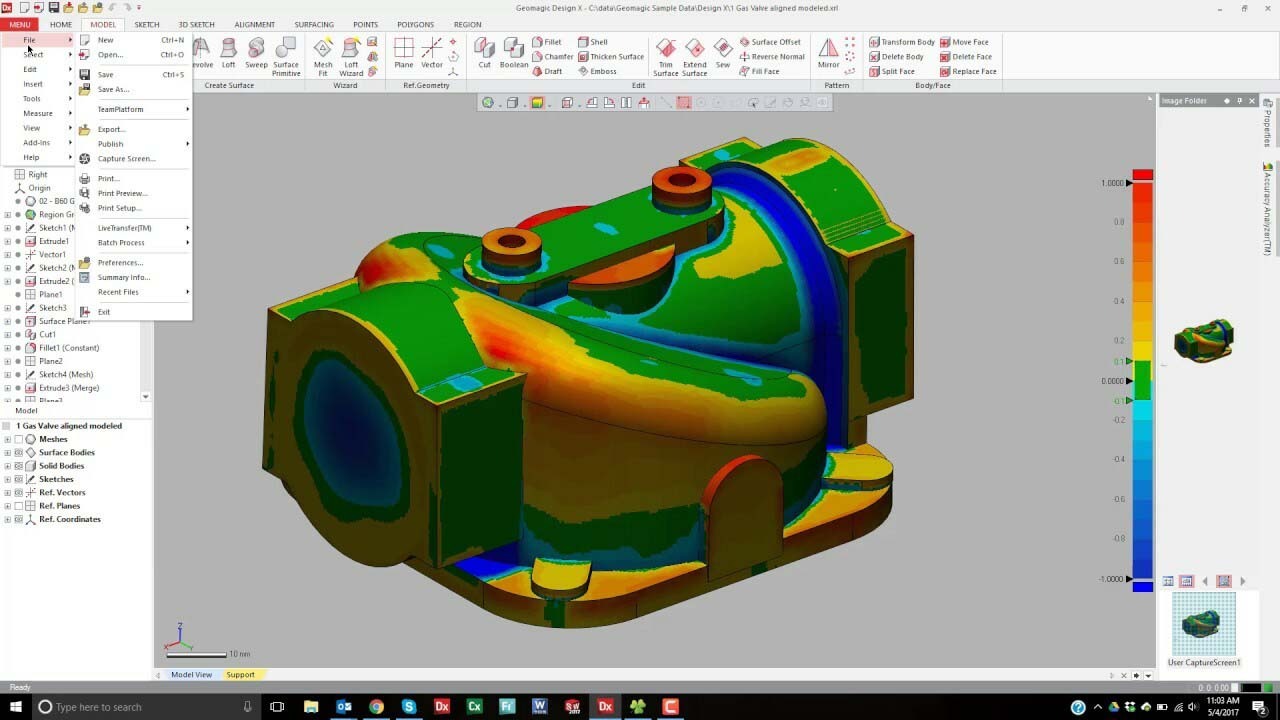Image resolution: width=1280 pixels, height=720 pixels.
Task: Select the Boolean tool
Action: (514, 54)
